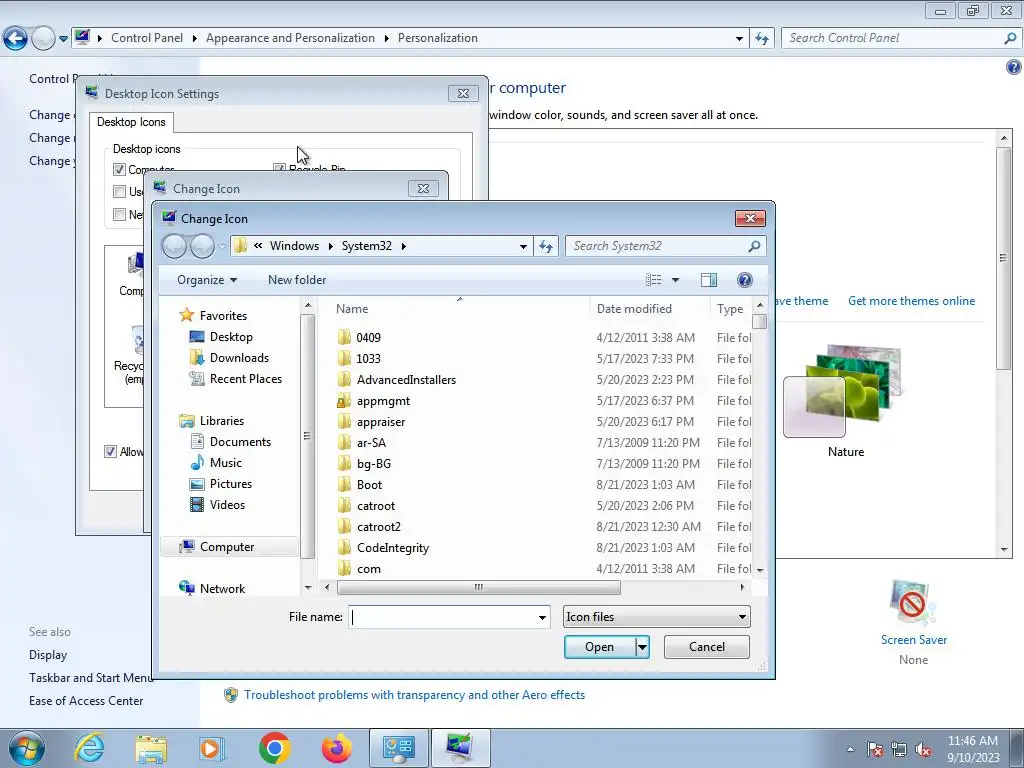Select the CodeIntegrity folder
This screenshot has height=768, width=1024.
pyautogui.click(x=392, y=547)
